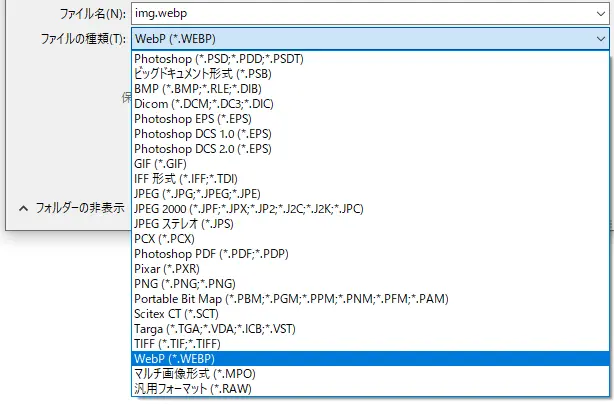Pick Dicom (*.DCM;*.DC3;*.DIC) format
Image resolution: width=614 pixels, height=405 pixels.
click(370, 104)
